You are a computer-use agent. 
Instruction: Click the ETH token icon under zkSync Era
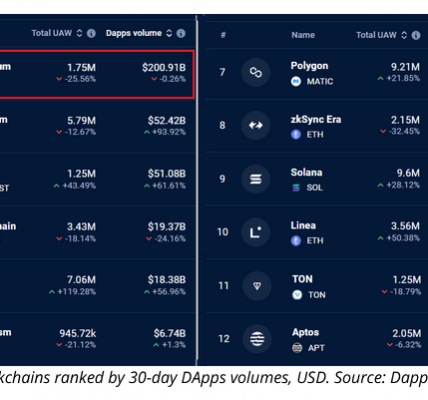pyautogui.click(x=296, y=135)
